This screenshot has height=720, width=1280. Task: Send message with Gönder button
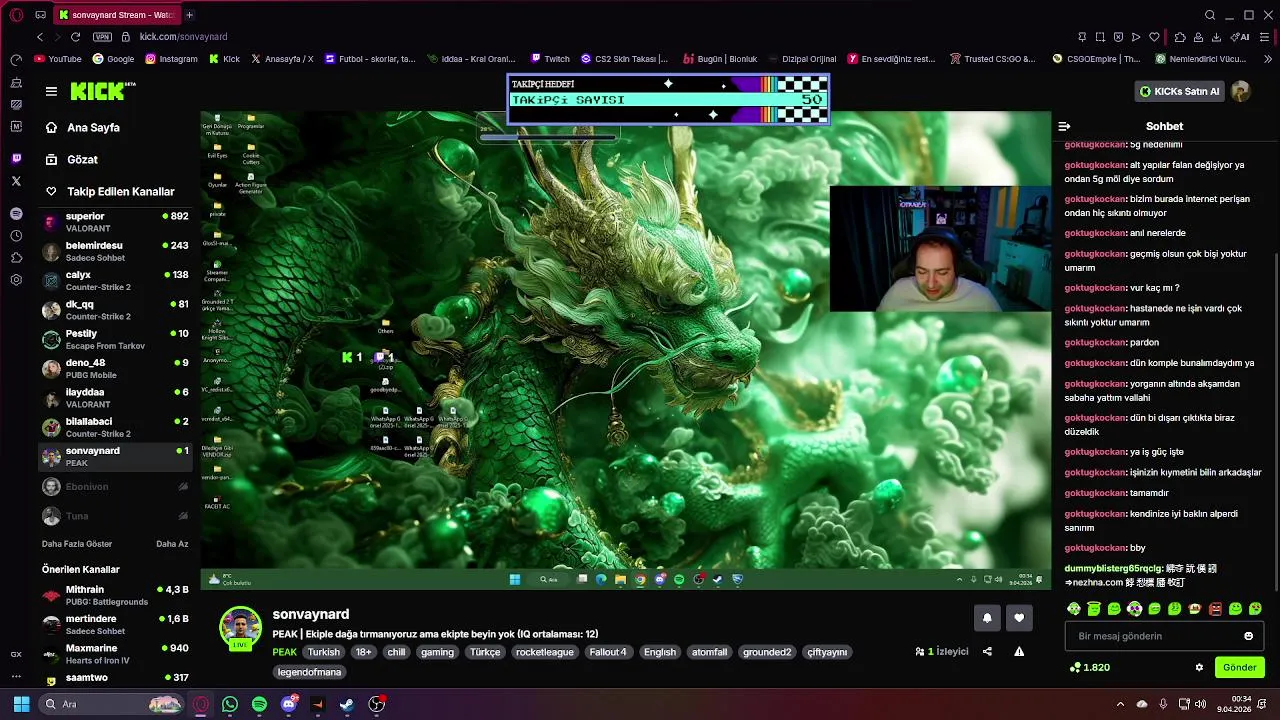[1239, 667]
